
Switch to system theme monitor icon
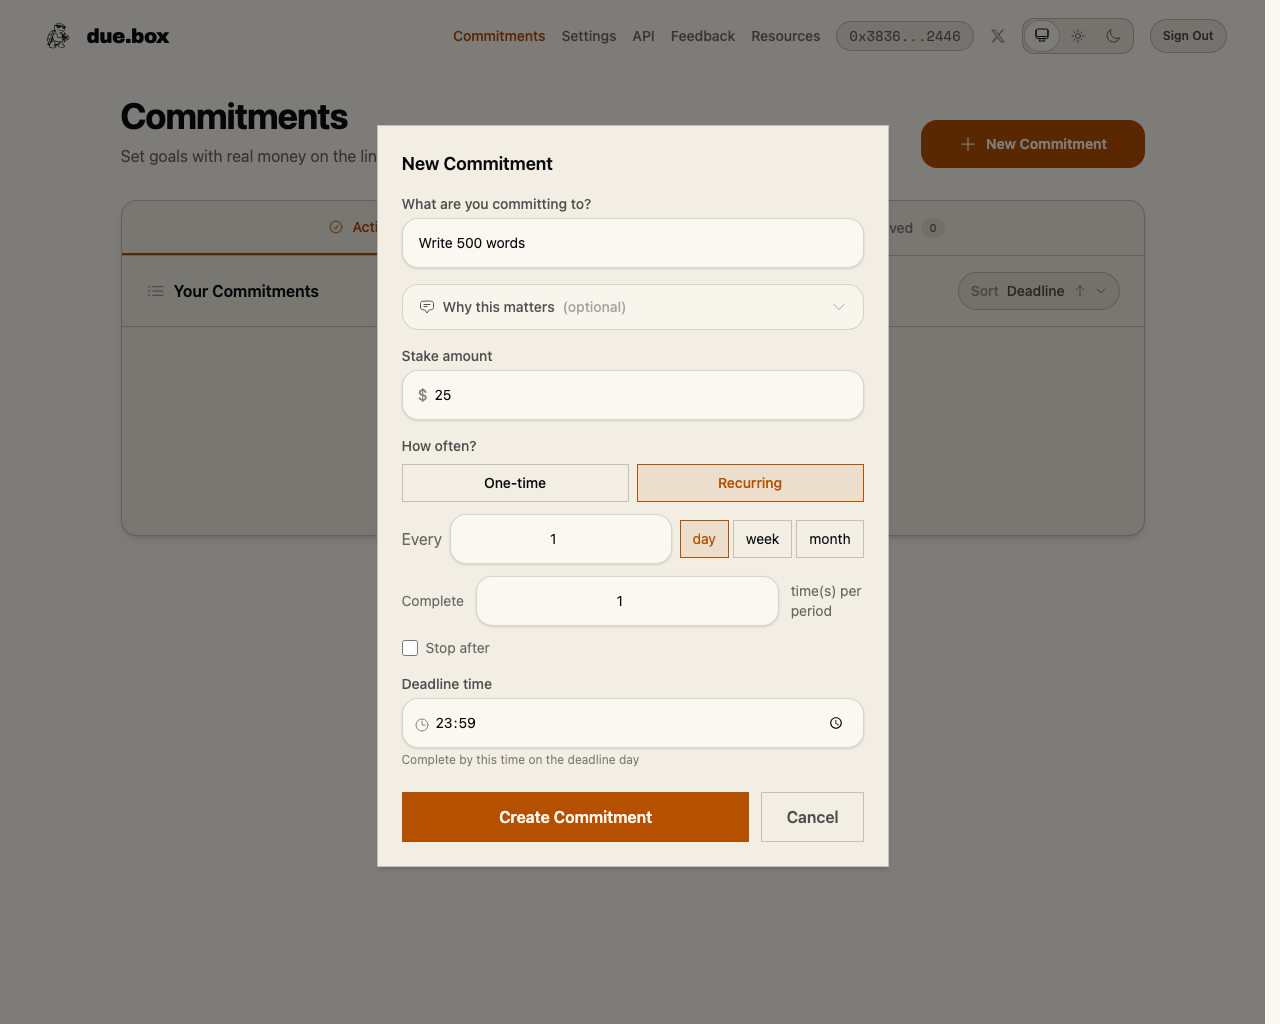[1041, 36]
